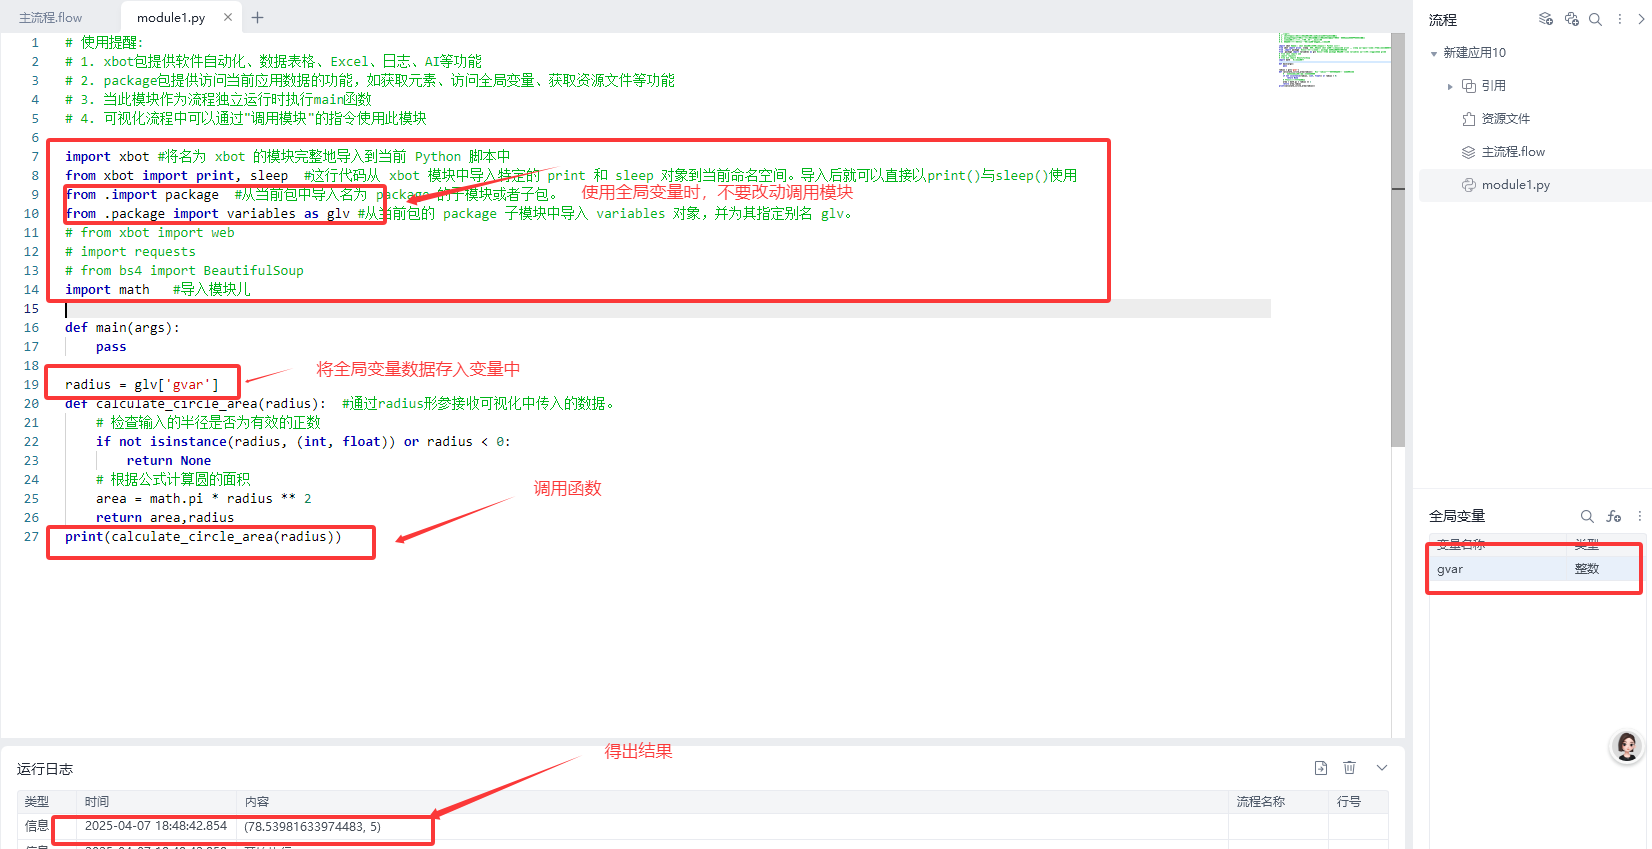
Task: Click the 整数 type cell for gvar
Action: 1587,569
